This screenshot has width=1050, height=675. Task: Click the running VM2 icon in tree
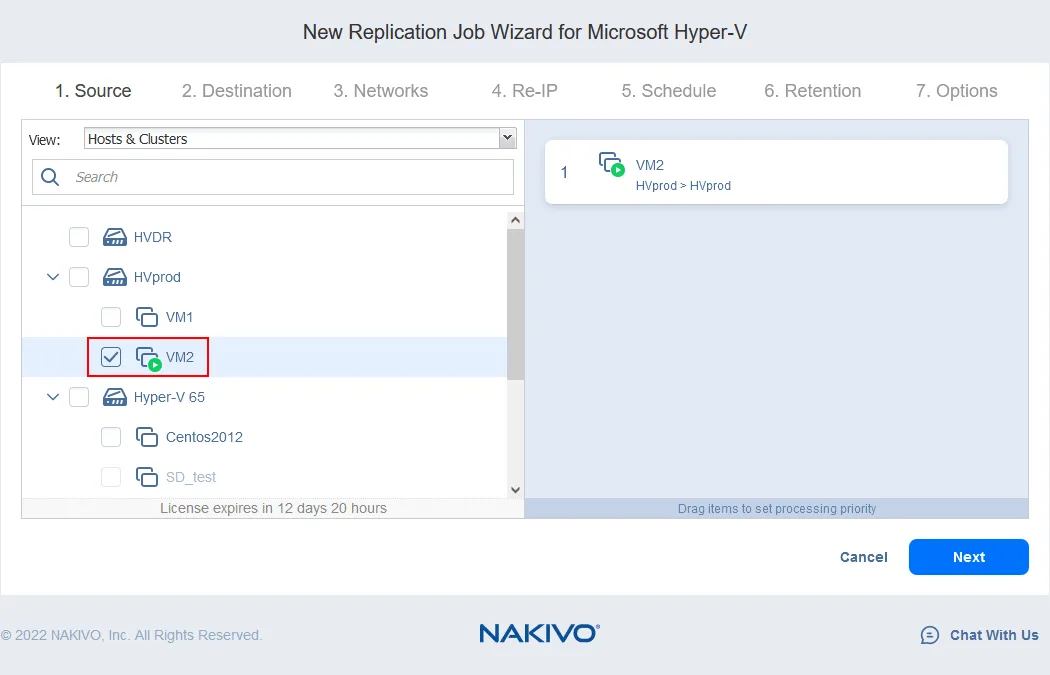[x=148, y=358]
